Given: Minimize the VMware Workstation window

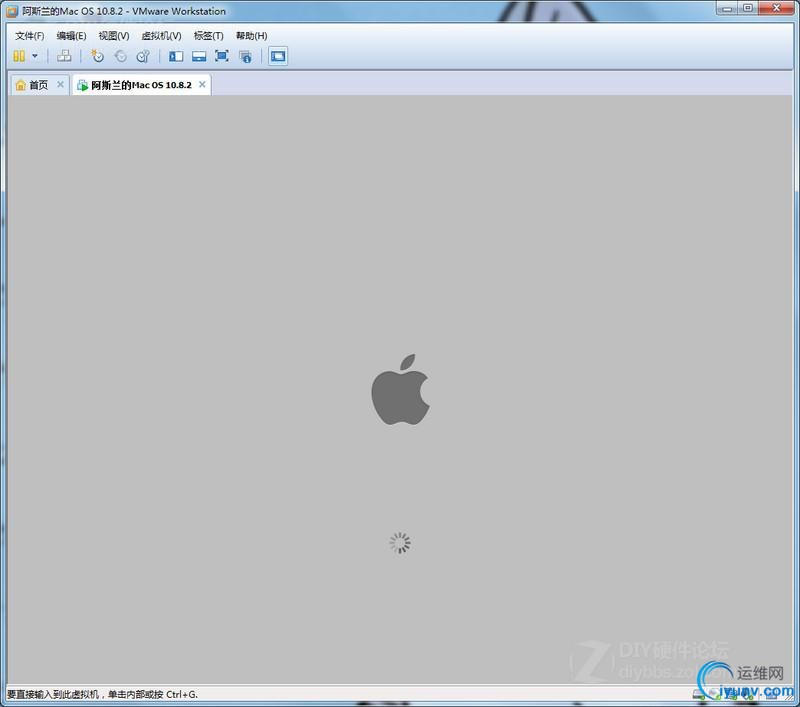Looking at the screenshot, I should 727,8.
